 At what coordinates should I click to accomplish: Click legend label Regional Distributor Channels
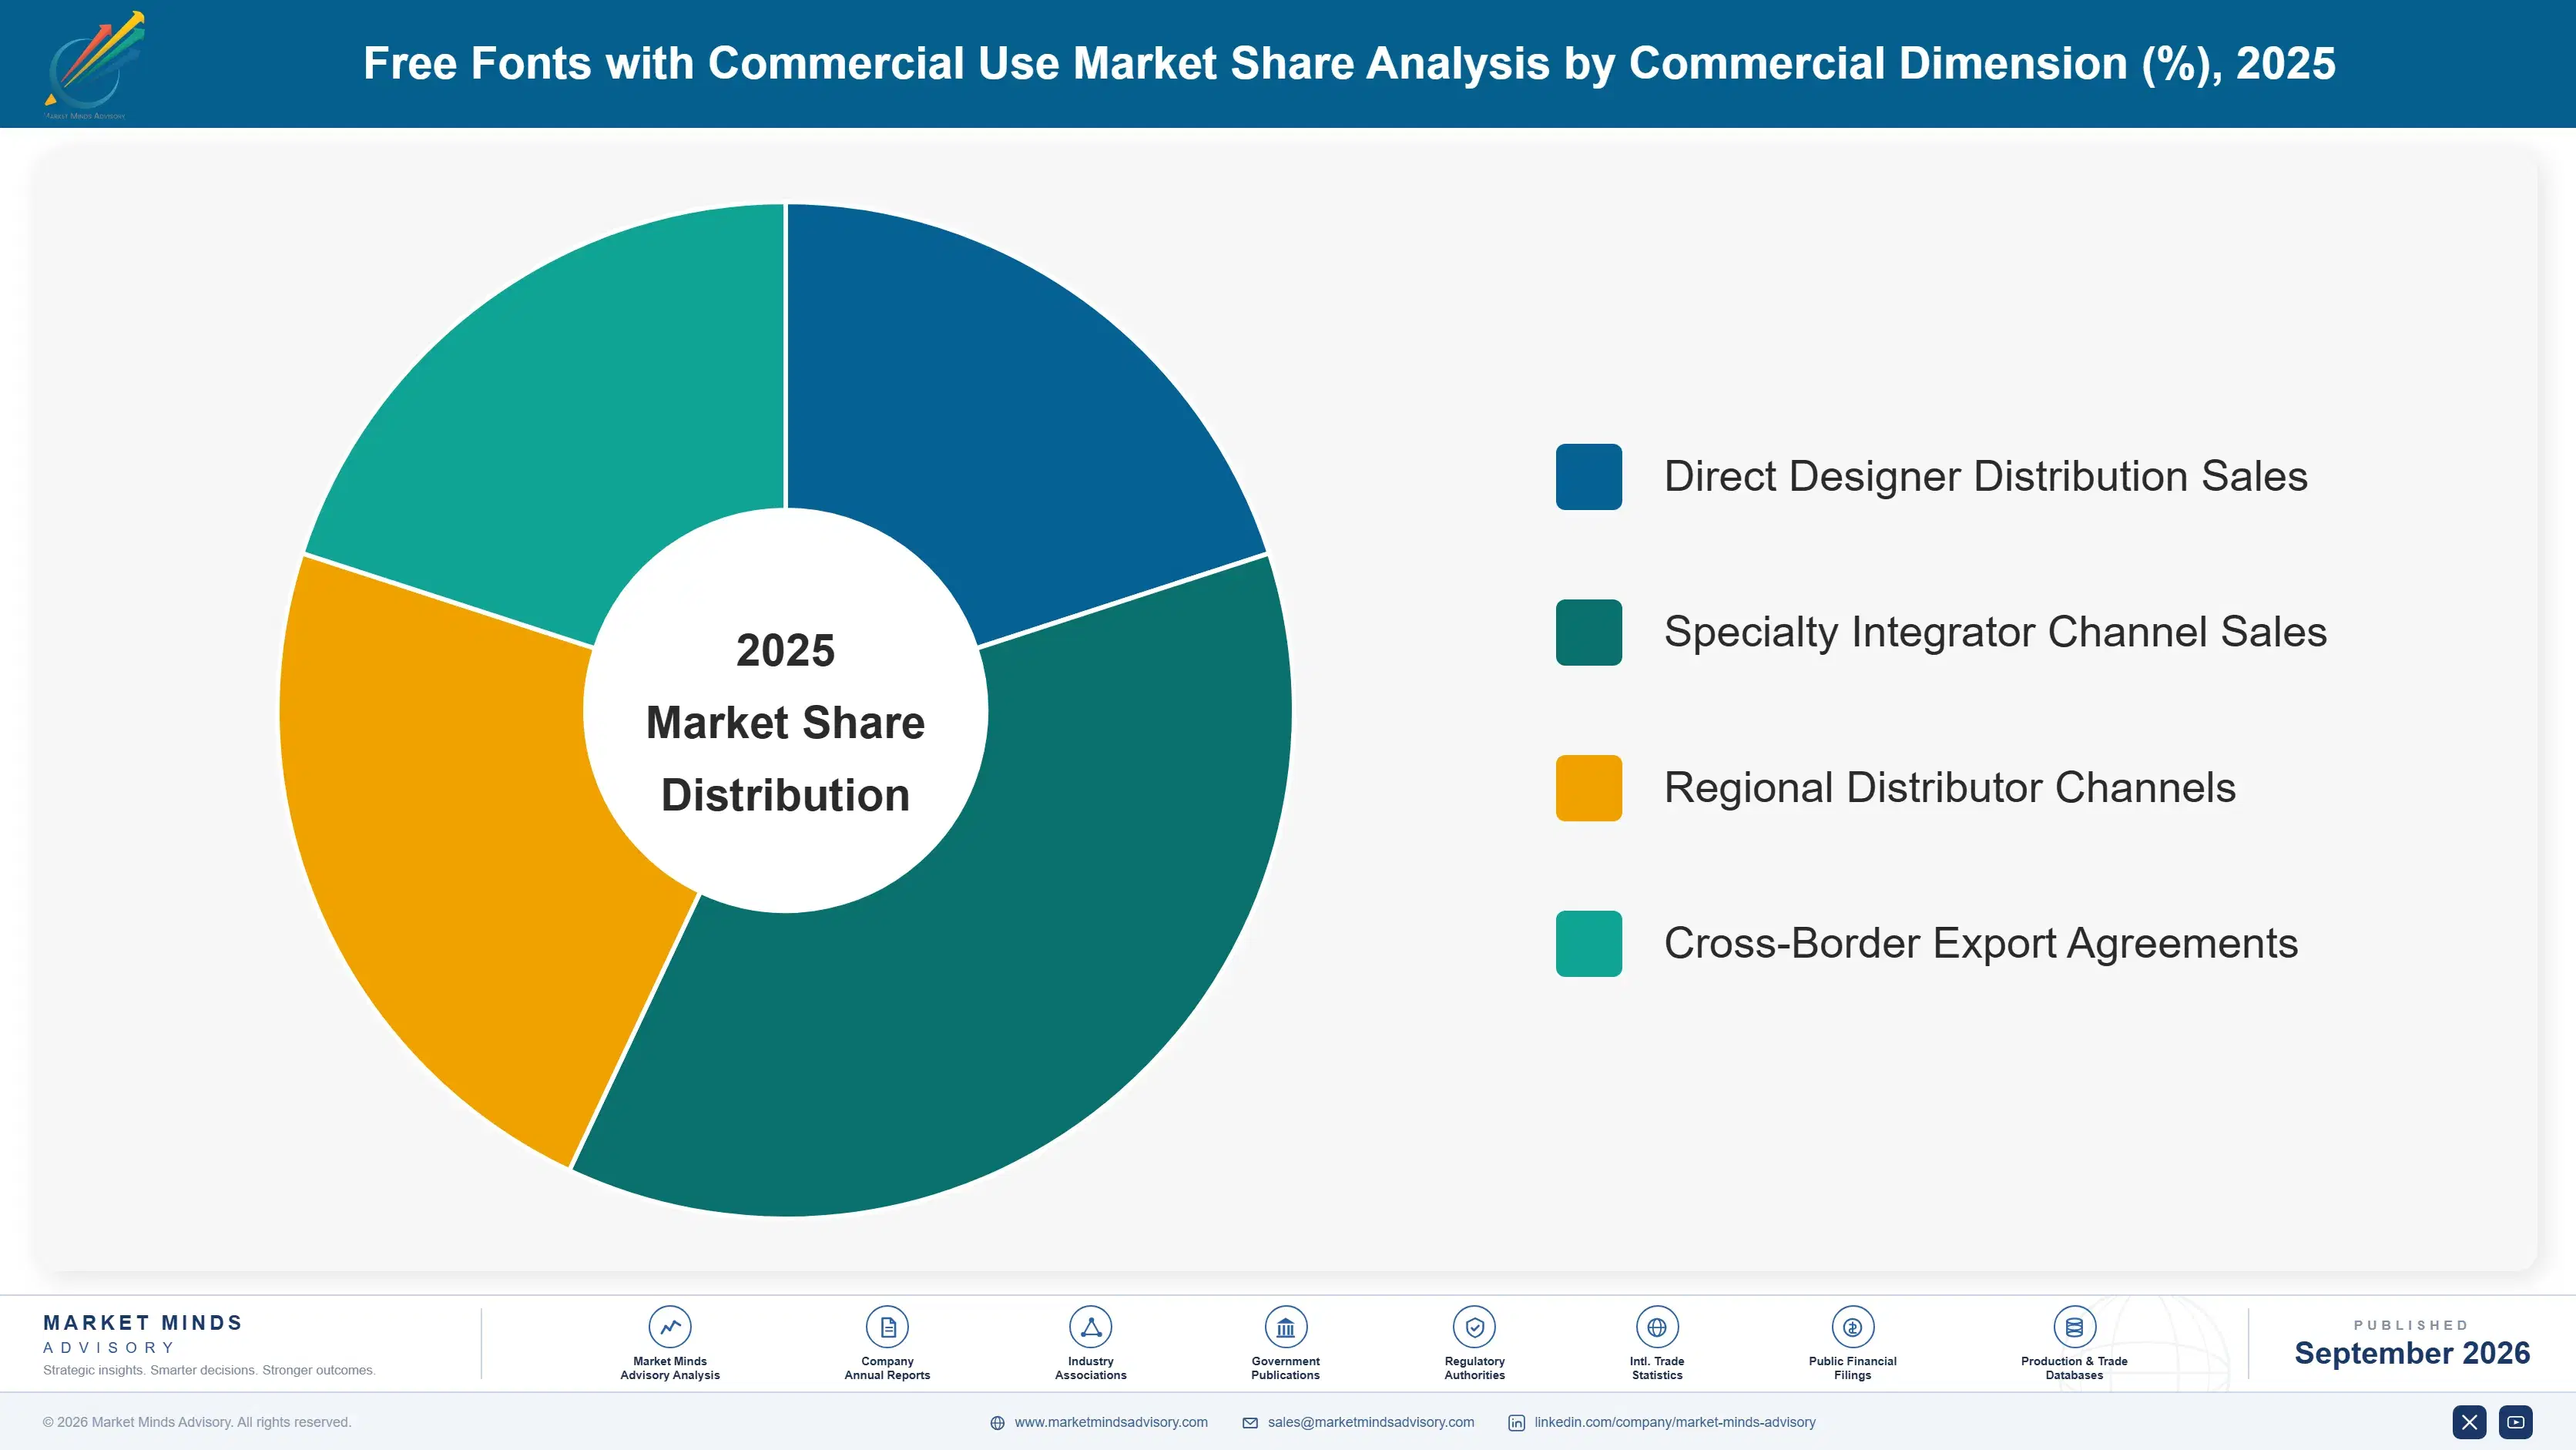pos(1949,788)
